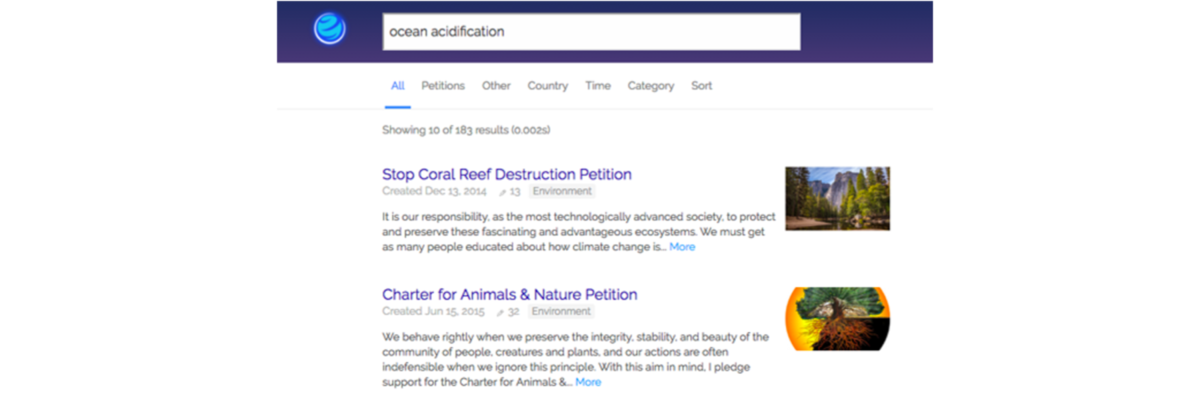
Task: Open the tree with roots thumbnail
Action: click(837, 319)
